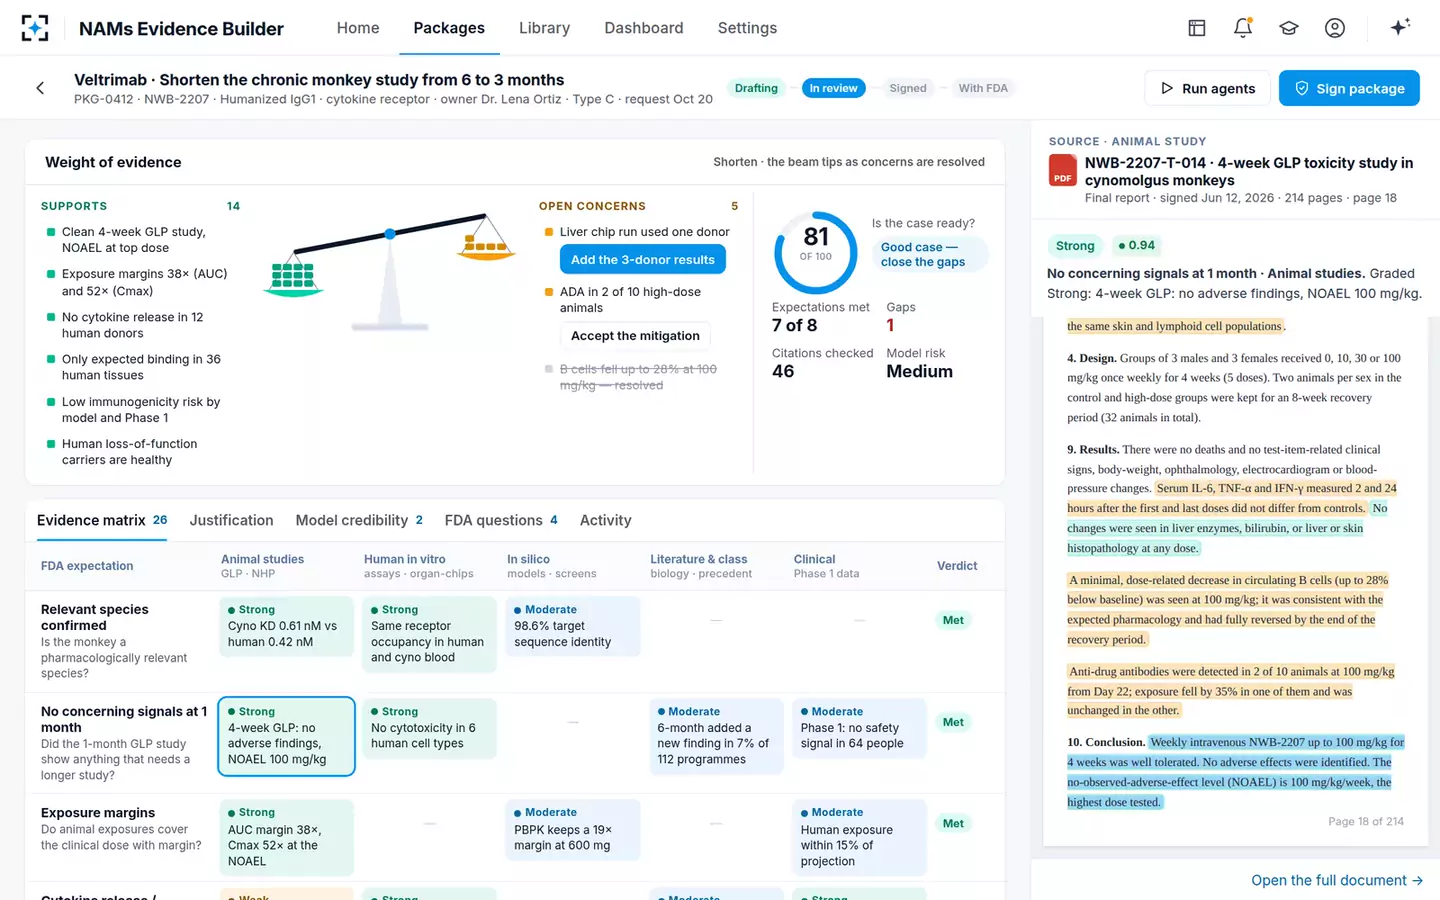Open the Activity tab
The image size is (1440, 900).
click(x=606, y=520)
